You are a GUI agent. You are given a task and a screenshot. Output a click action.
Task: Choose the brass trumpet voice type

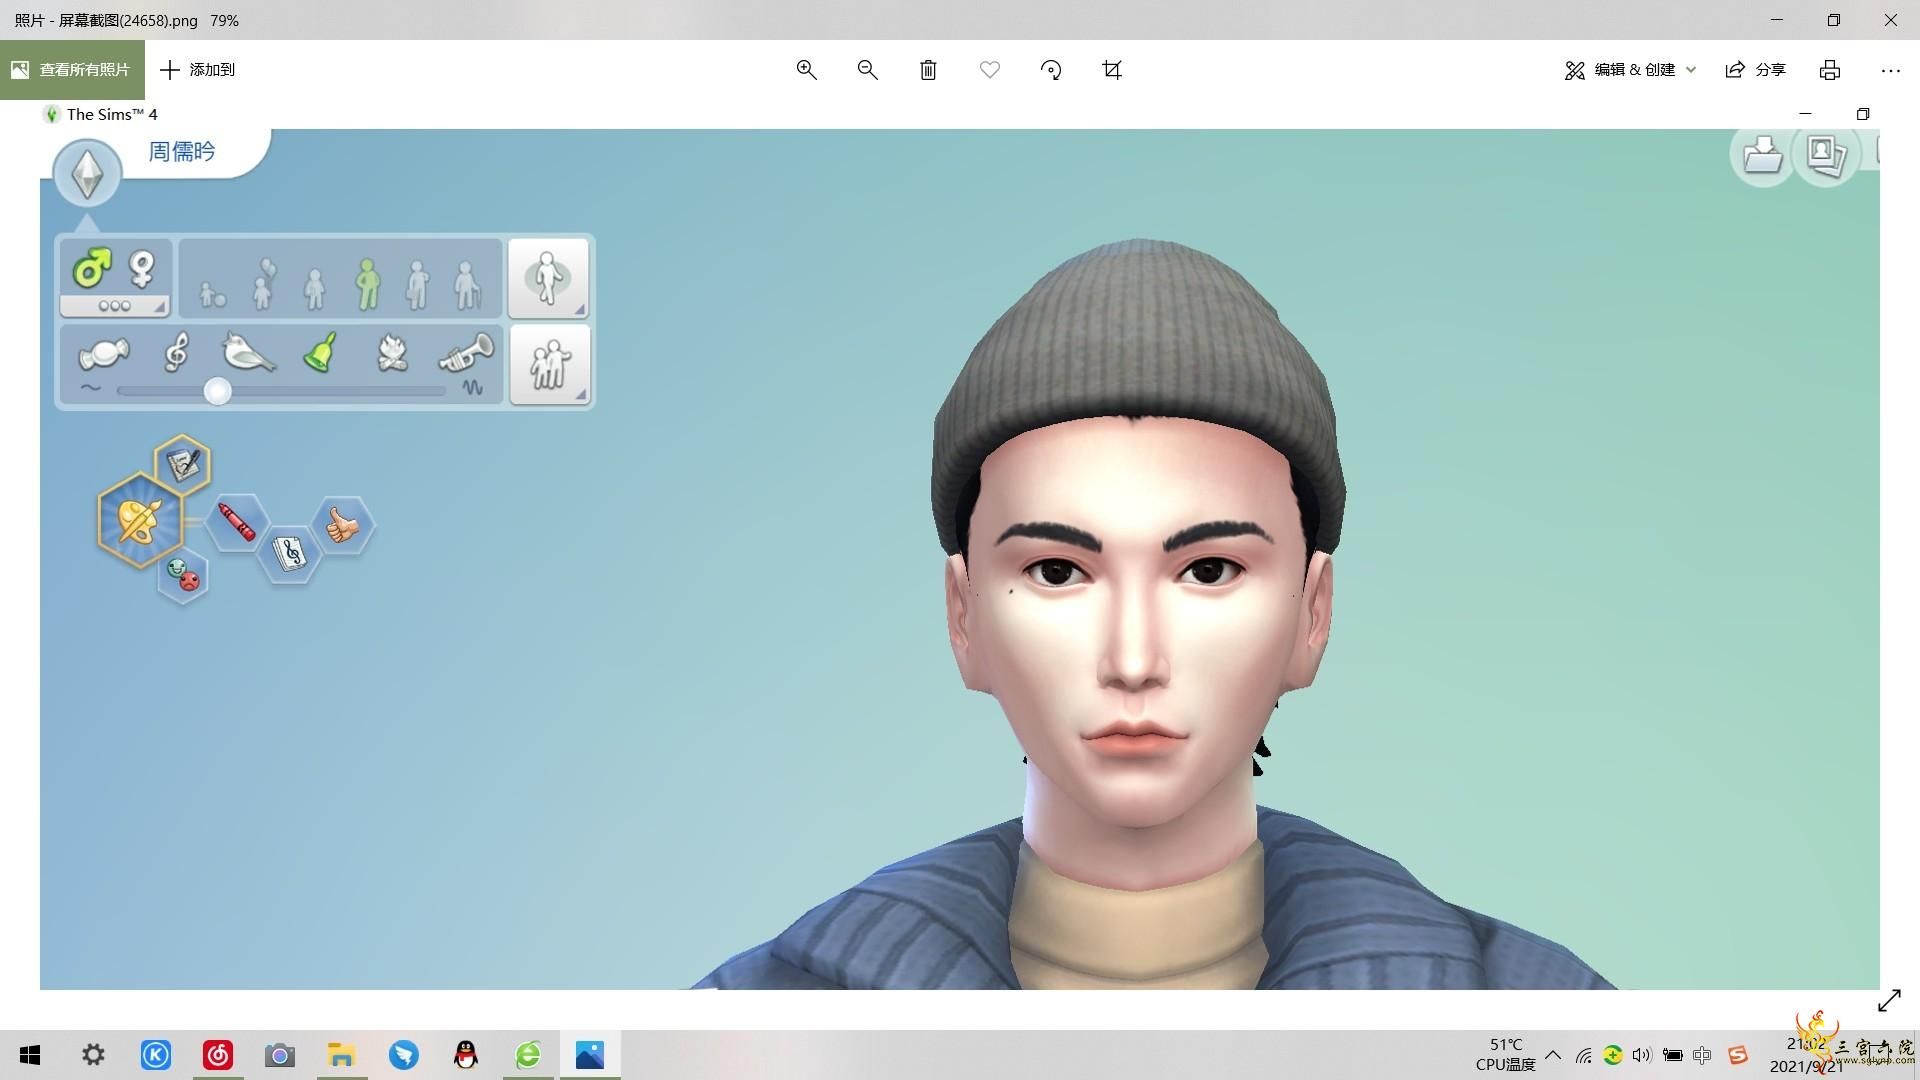(466, 354)
